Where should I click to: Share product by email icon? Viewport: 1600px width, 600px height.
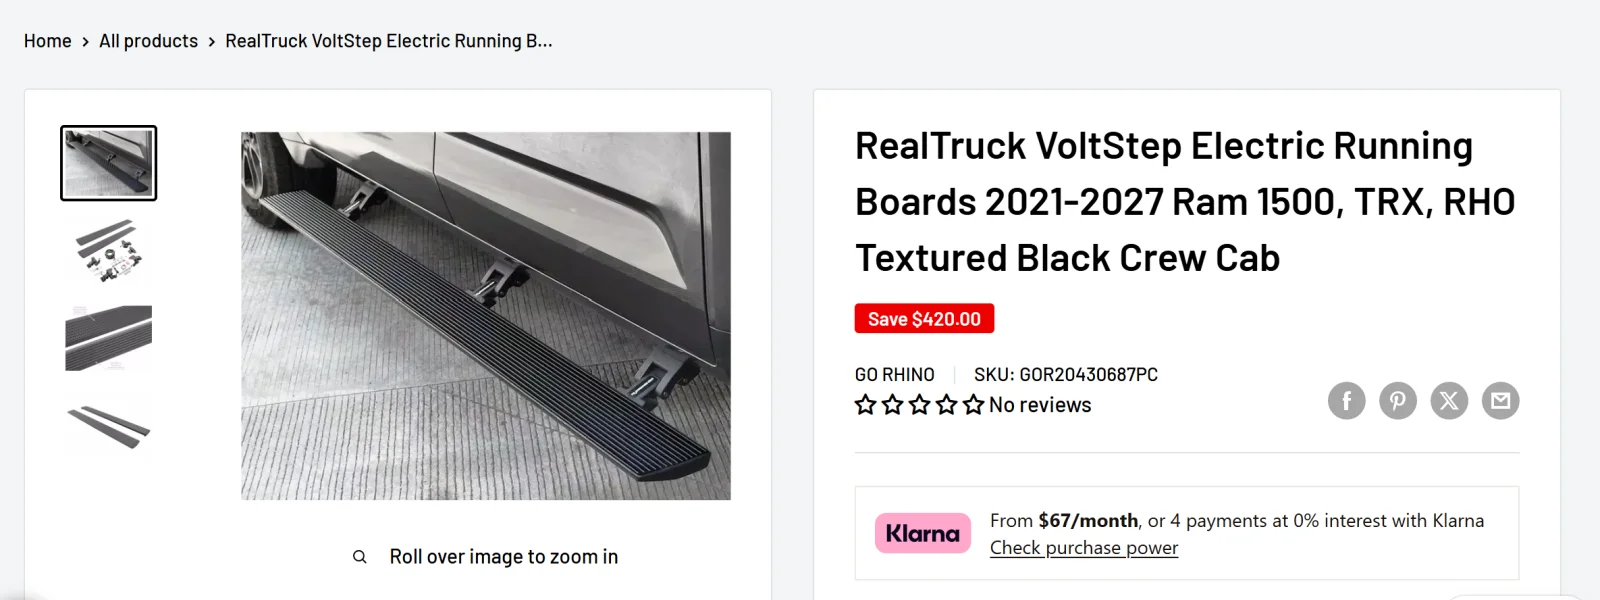[x=1500, y=401]
